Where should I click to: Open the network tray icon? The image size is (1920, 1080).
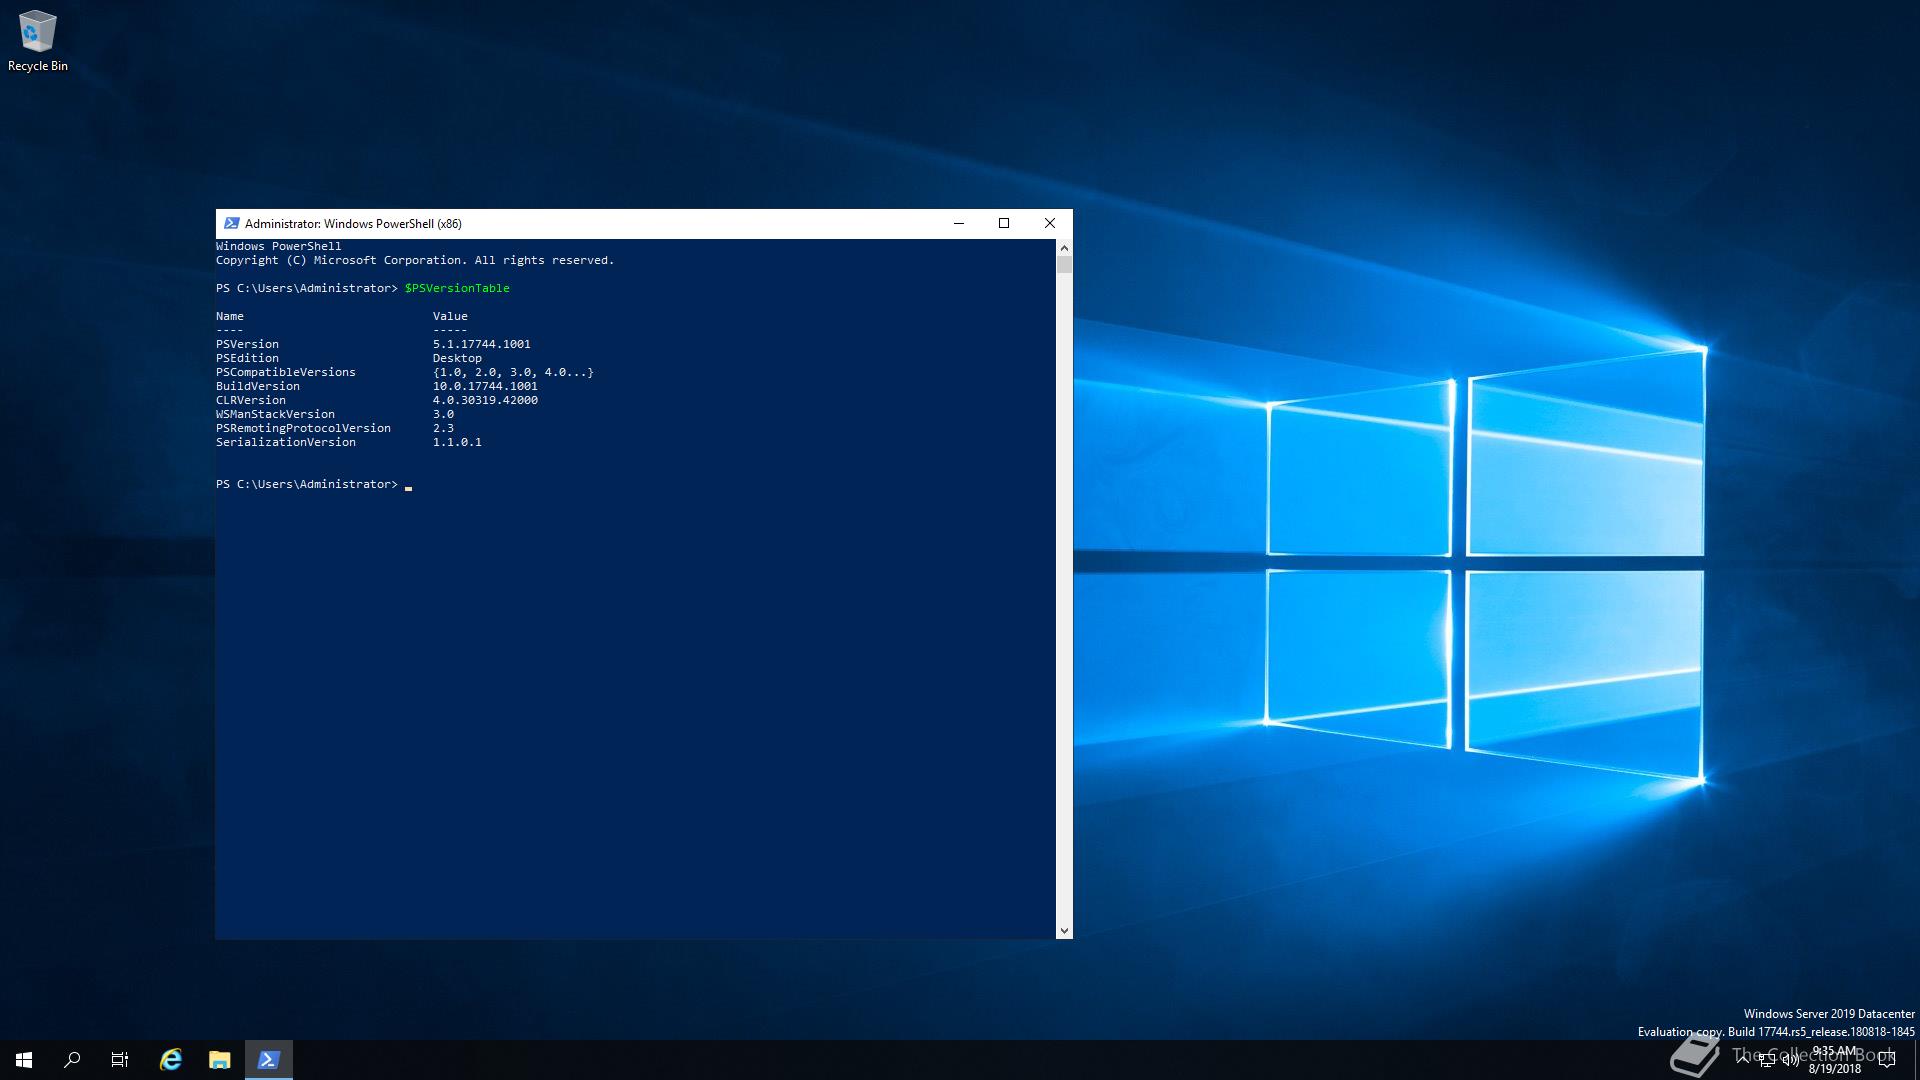pyautogui.click(x=1767, y=1060)
